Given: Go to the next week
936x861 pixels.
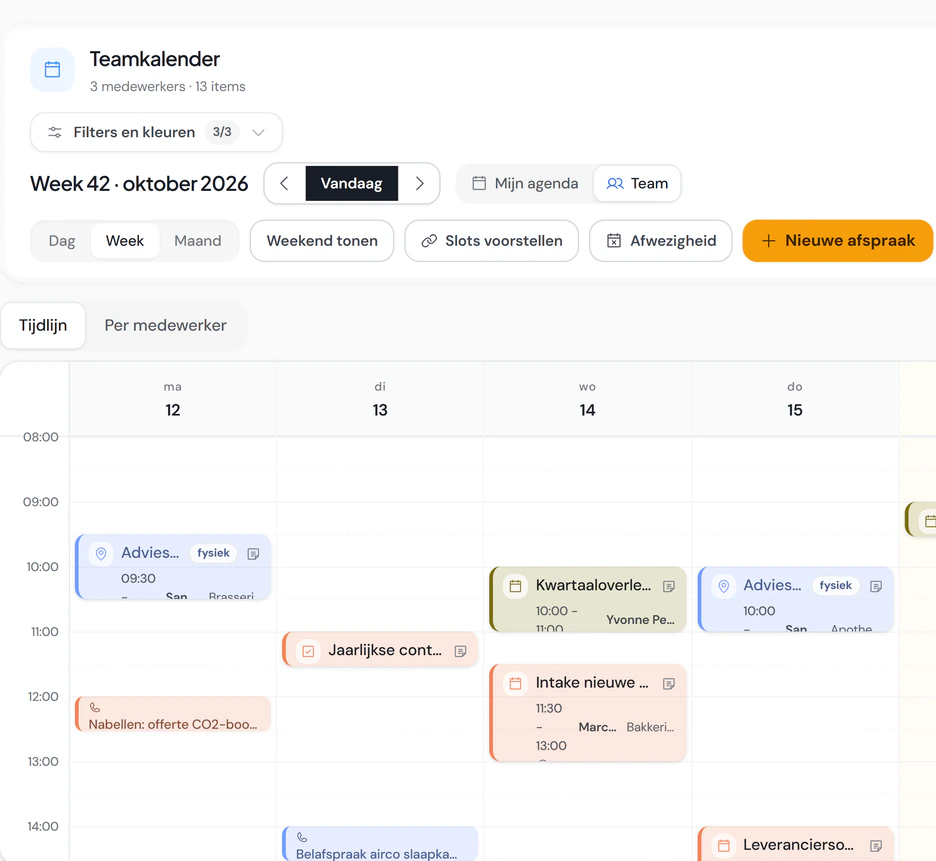Looking at the screenshot, I should tap(420, 183).
